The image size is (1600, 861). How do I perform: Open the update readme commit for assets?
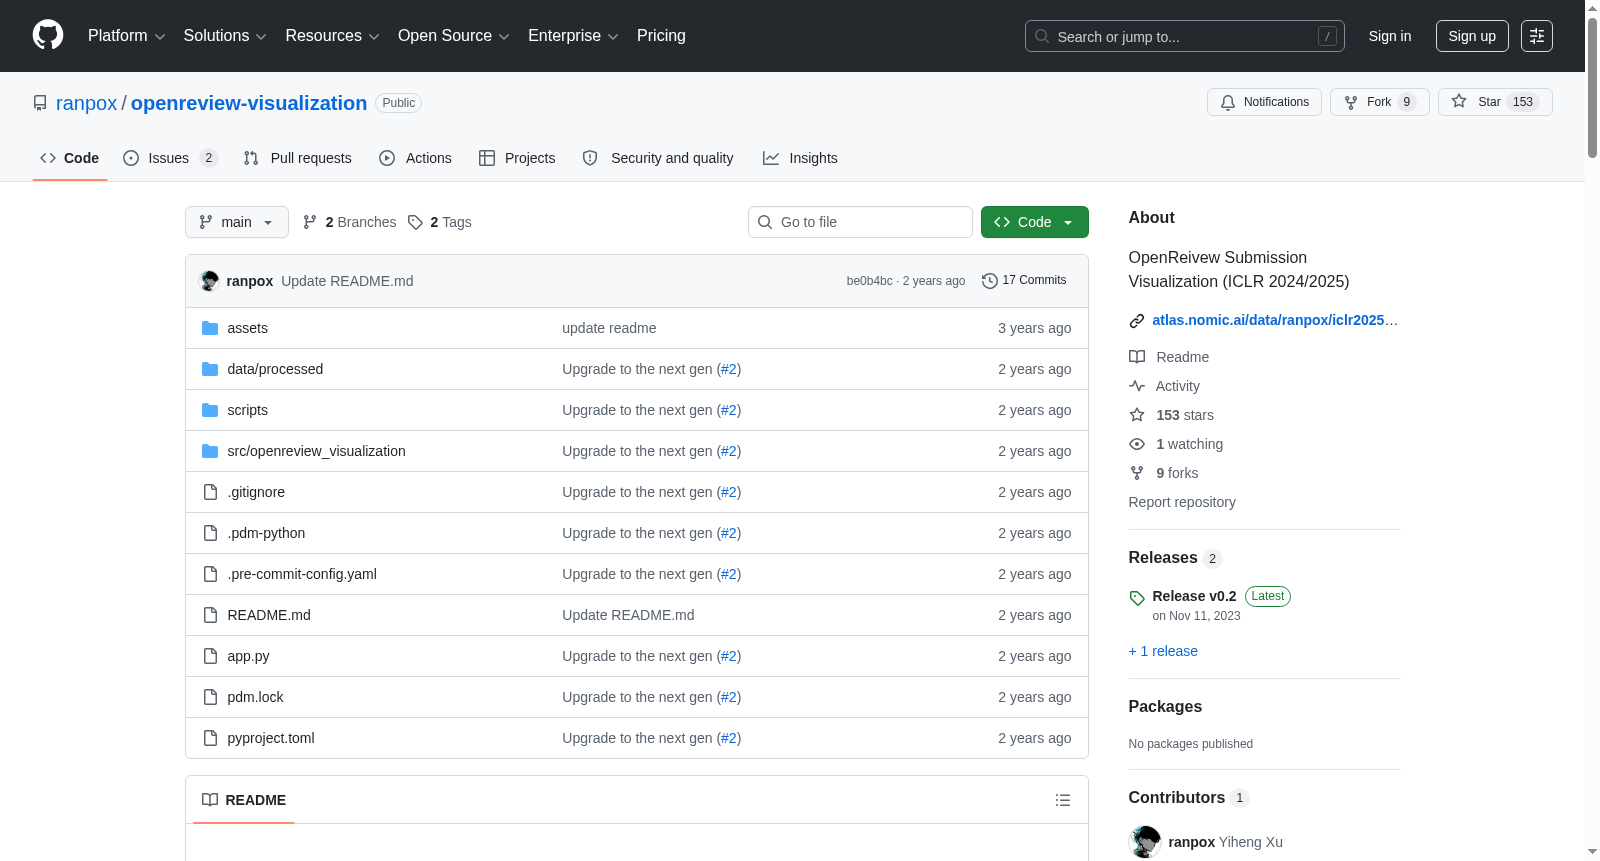(609, 328)
